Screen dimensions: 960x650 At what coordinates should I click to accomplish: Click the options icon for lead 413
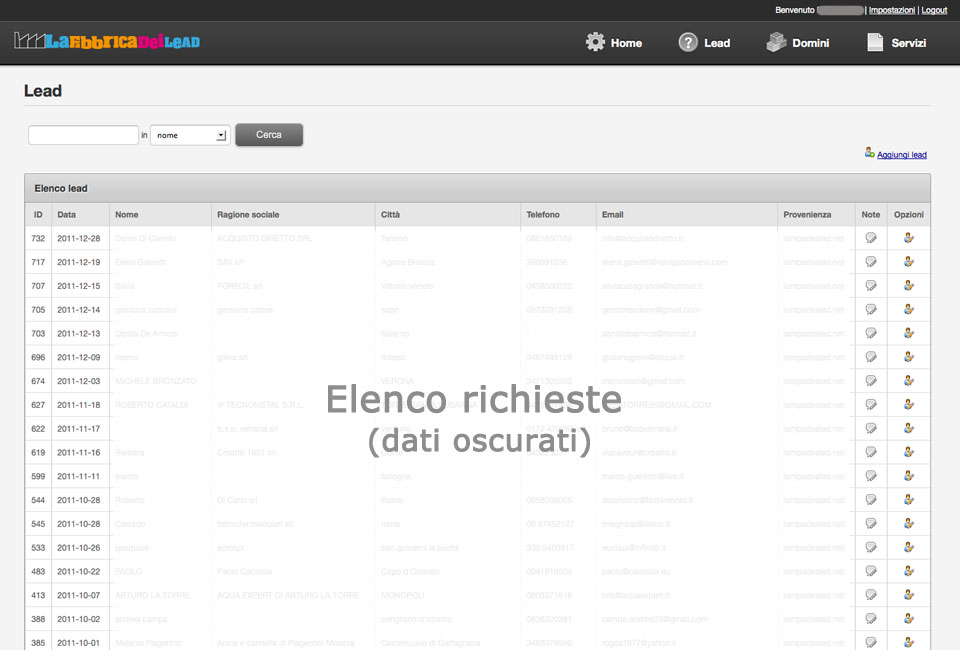(x=909, y=595)
